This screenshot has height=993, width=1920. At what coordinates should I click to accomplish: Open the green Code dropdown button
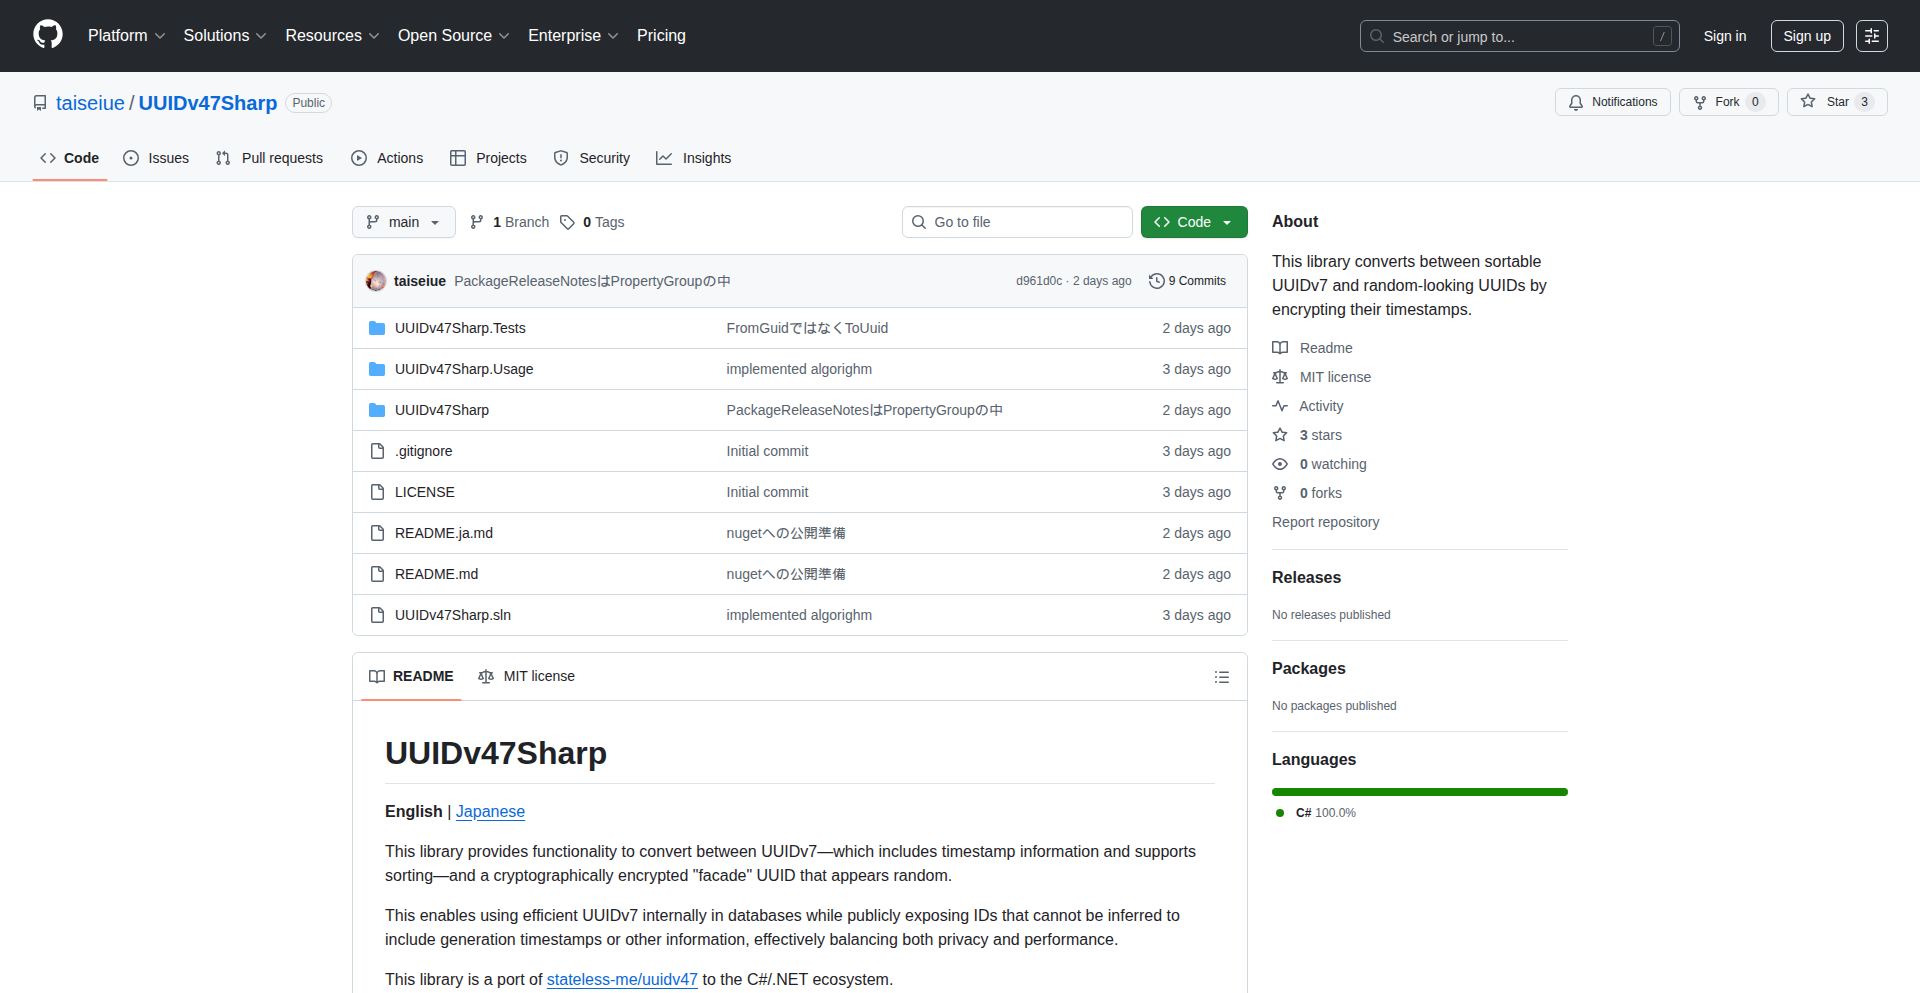point(1194,222)
